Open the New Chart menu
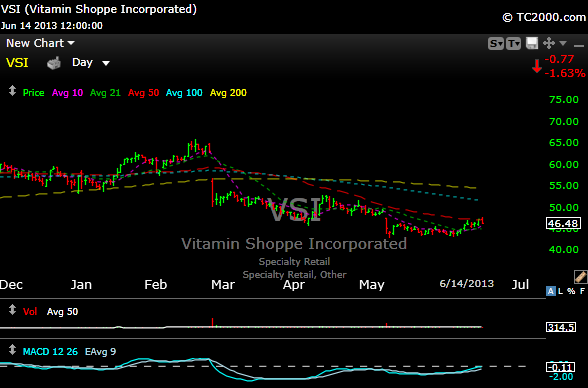Viewport: 588px width, 388px height. tap(40, 43)
